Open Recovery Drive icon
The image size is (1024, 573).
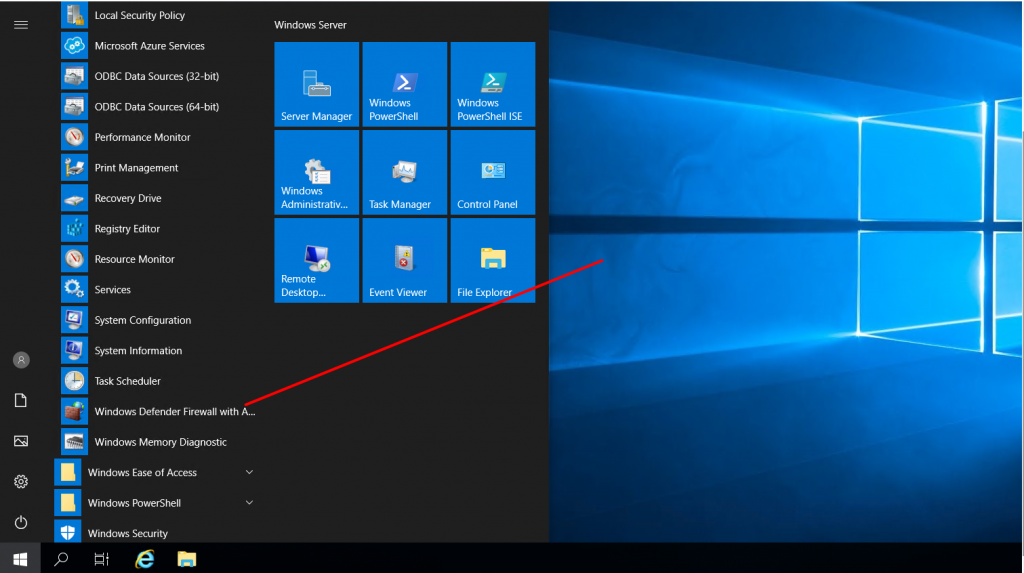pyautogui.click(x=74, y=198)
